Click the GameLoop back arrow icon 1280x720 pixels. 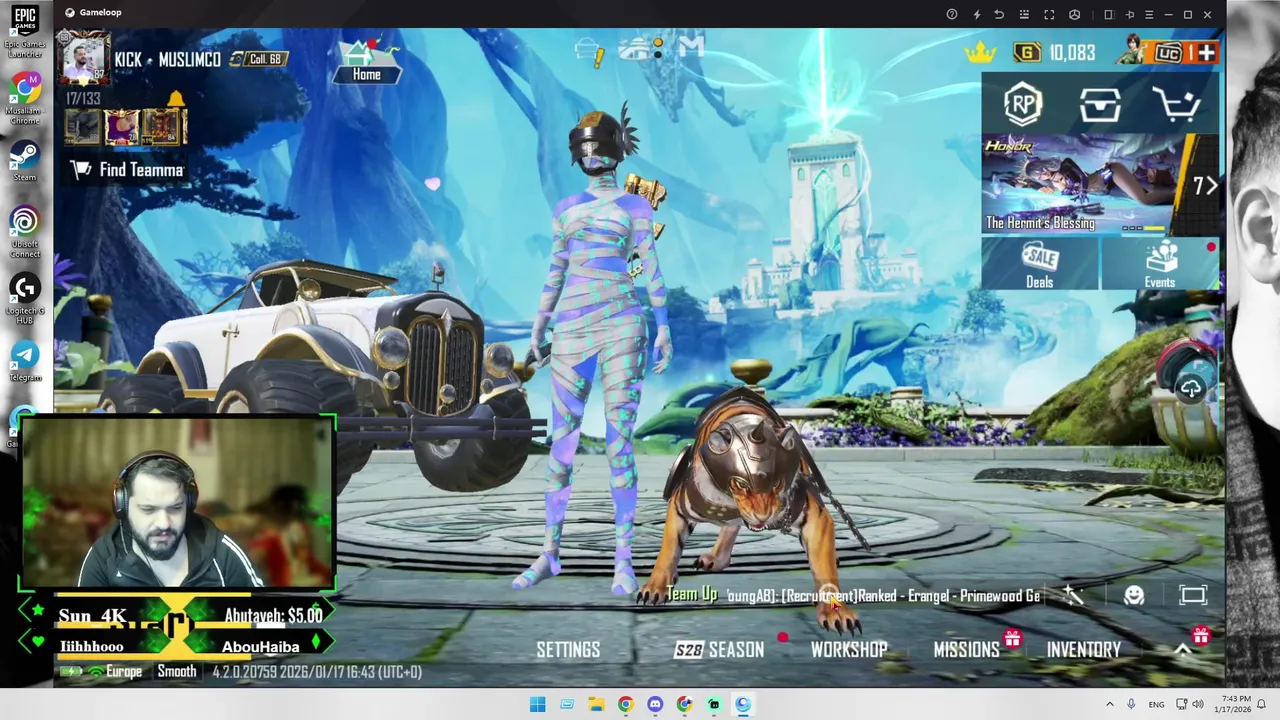point(999,14)
